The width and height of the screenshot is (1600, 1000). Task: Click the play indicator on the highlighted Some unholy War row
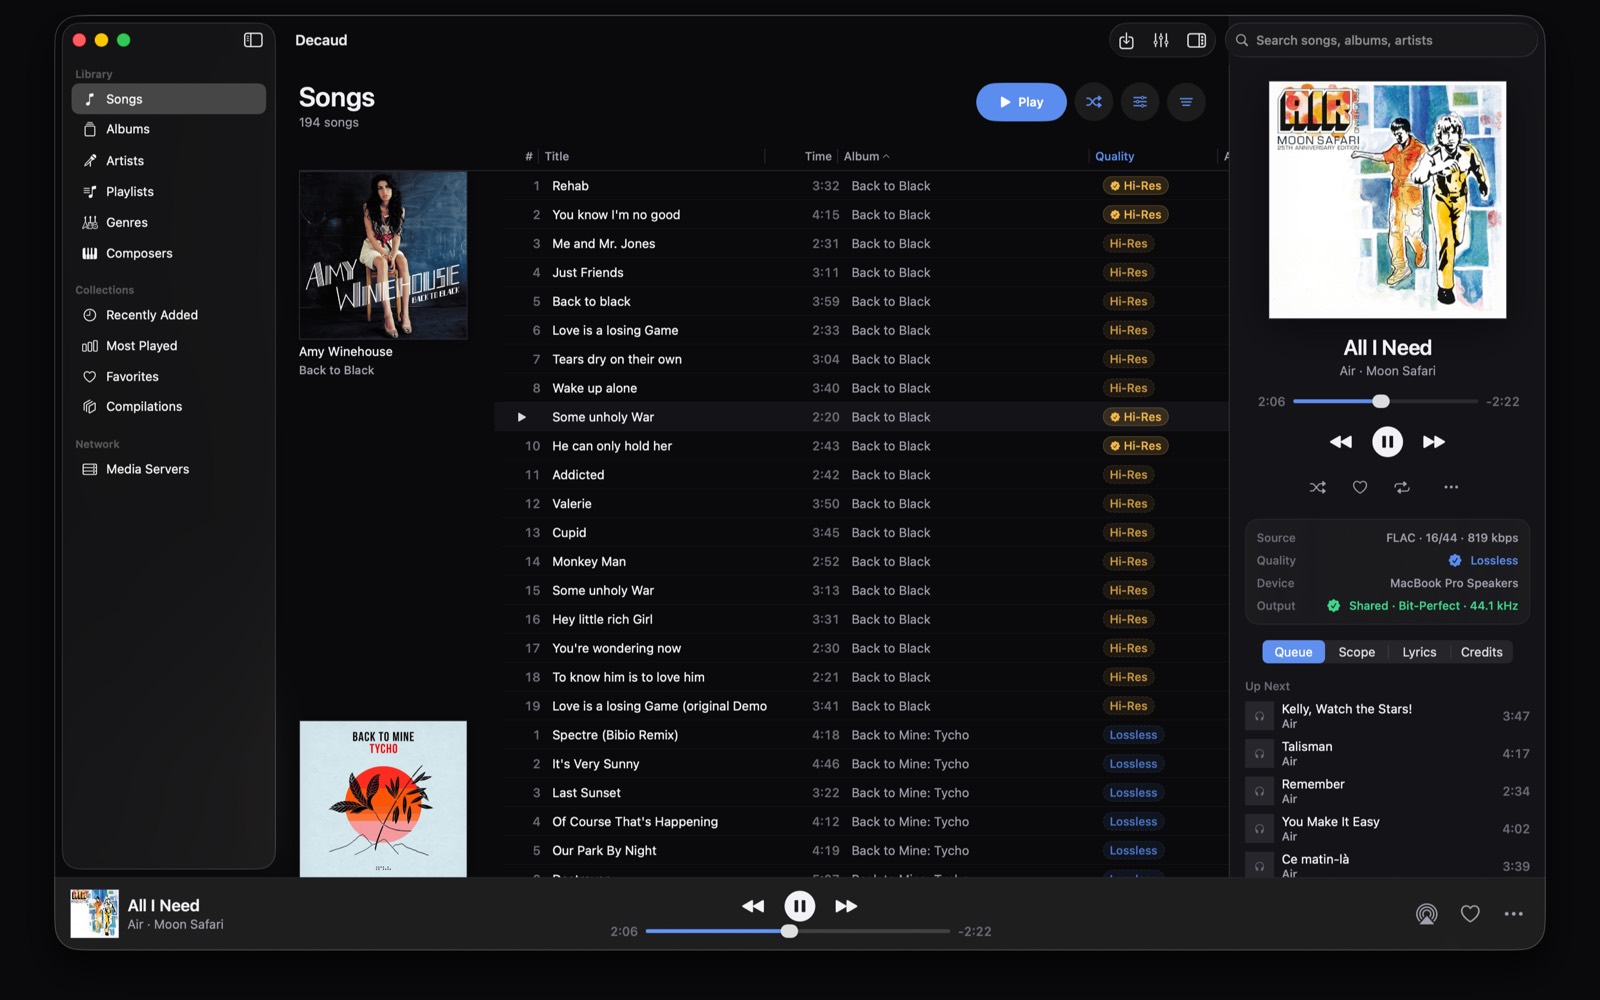click(x=521, y=417)
